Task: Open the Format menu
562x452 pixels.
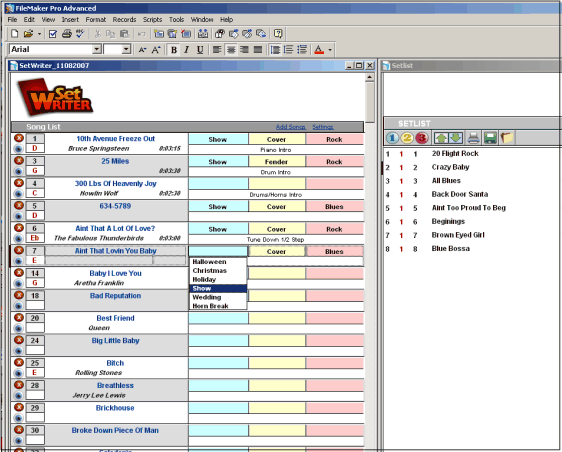Action: coord(96,19)
